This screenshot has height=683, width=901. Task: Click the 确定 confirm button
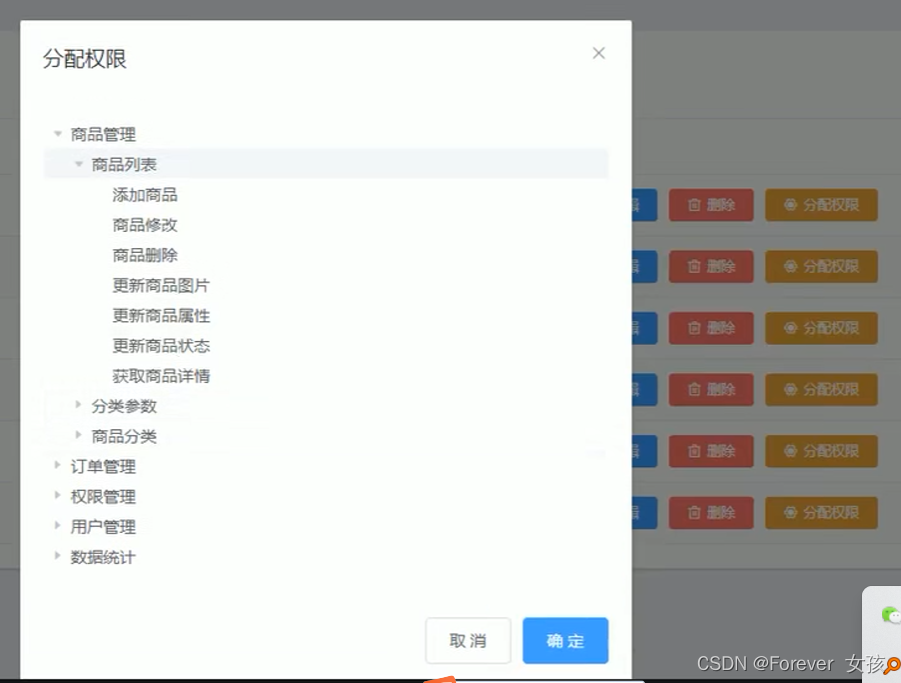pyautogui.click(x=565, y=640)
